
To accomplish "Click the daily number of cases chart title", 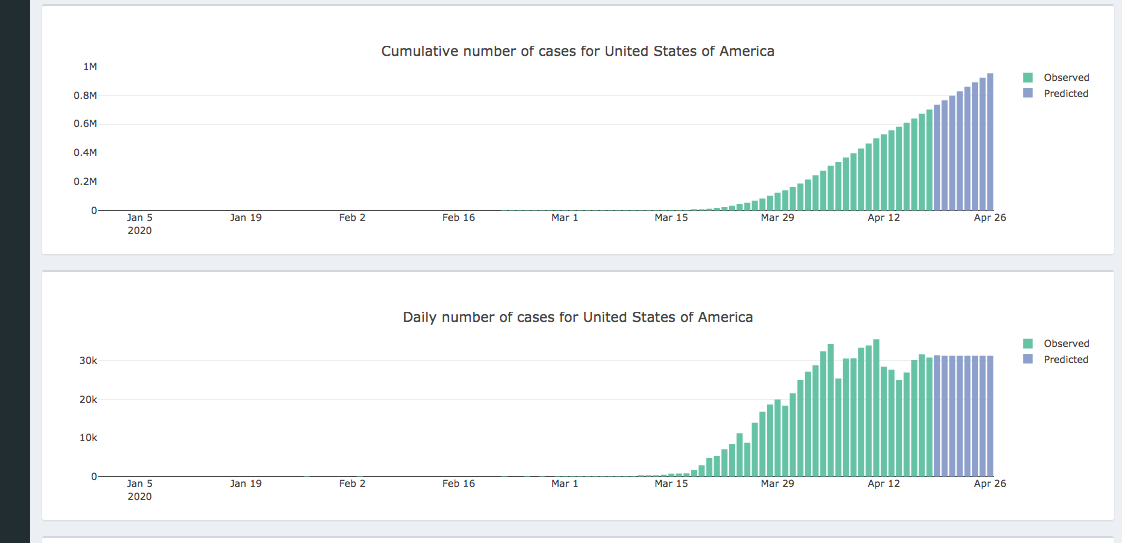I will click(577, 317).
